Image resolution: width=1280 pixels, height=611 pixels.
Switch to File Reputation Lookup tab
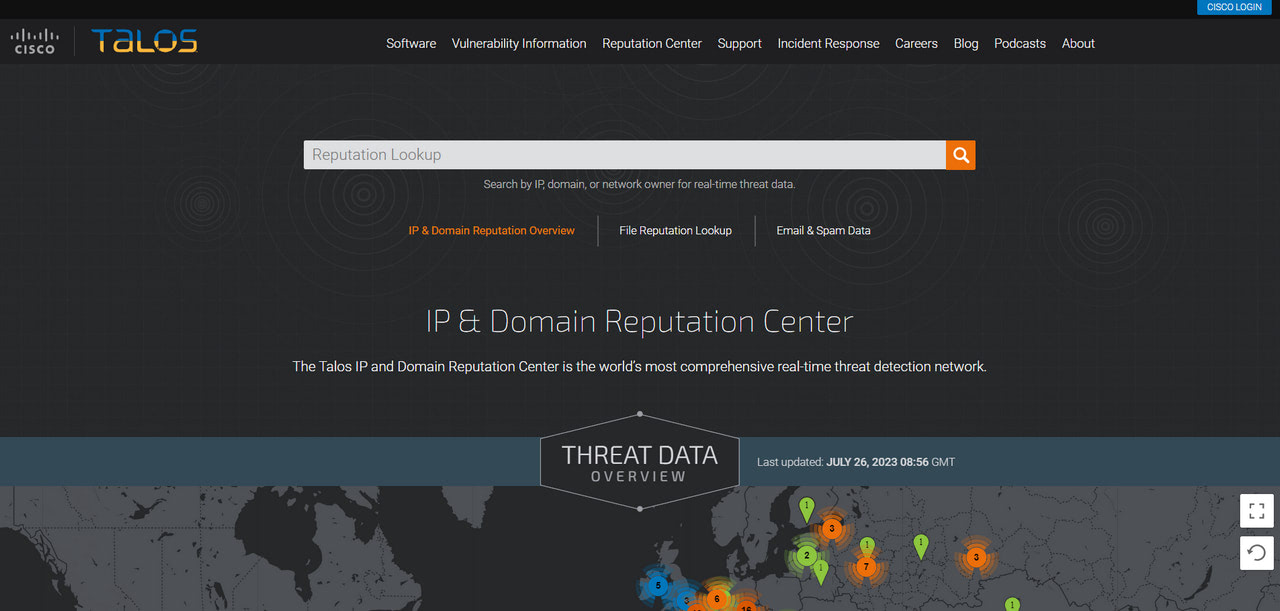pos(676,230)
